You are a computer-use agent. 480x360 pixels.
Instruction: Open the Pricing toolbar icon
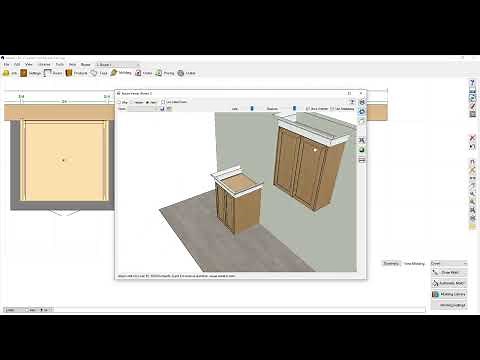point(159,73)
